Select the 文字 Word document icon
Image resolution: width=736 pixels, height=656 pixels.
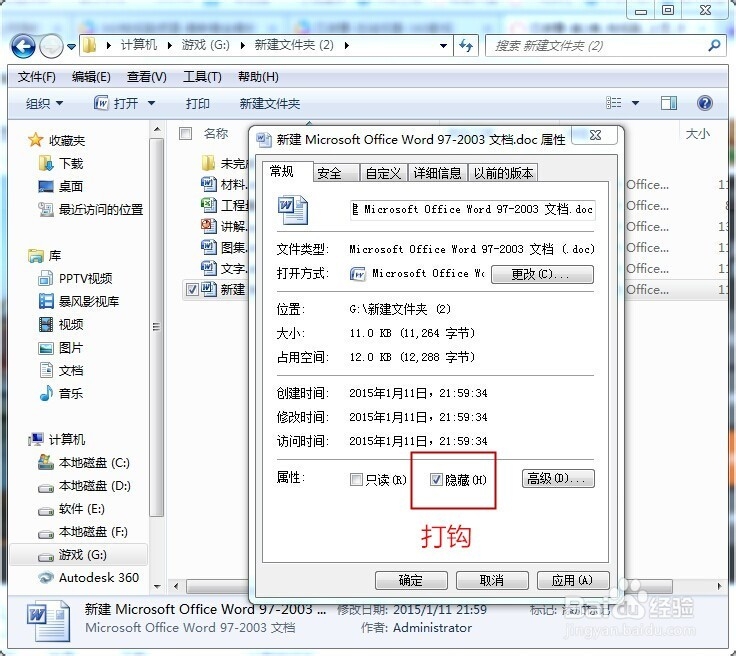209,268
